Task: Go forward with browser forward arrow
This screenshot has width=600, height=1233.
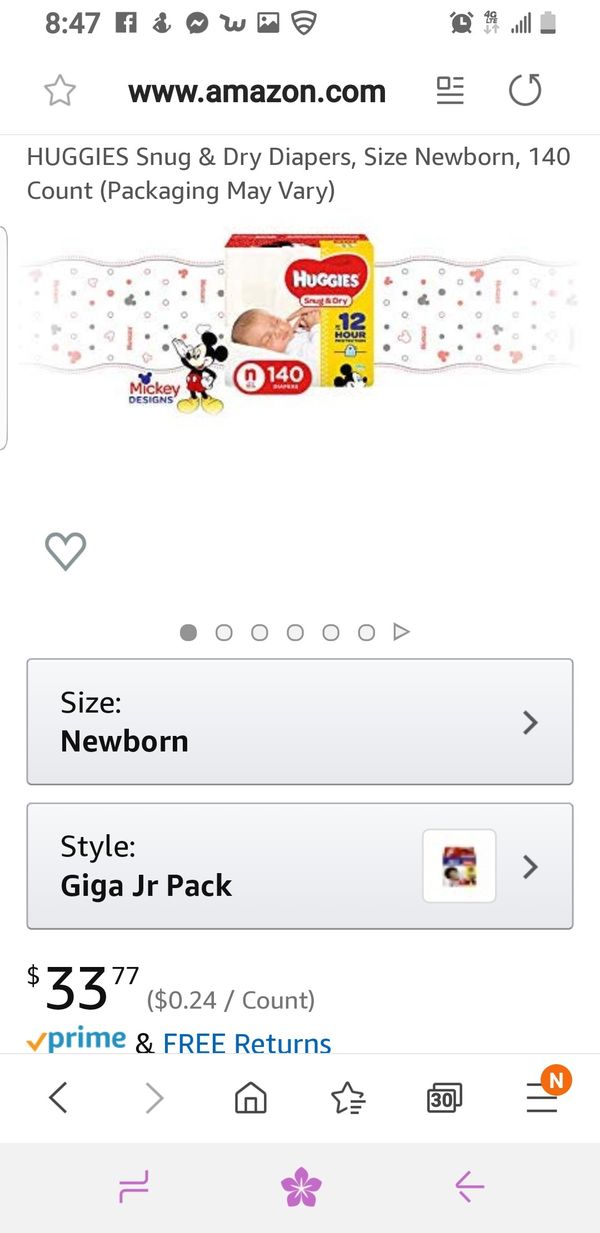Action: [x=154, y=1098]
